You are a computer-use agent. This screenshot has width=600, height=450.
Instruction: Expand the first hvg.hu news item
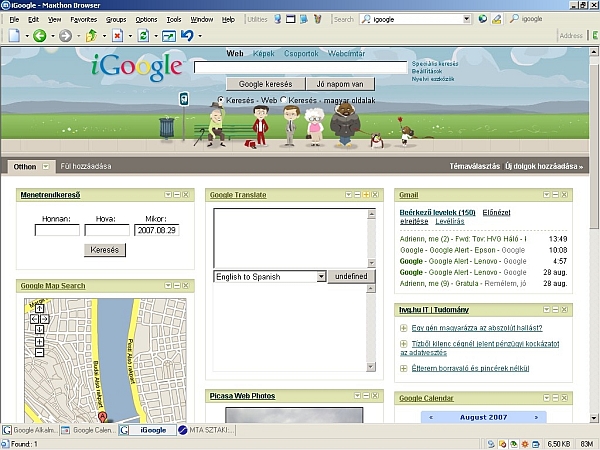403,328
